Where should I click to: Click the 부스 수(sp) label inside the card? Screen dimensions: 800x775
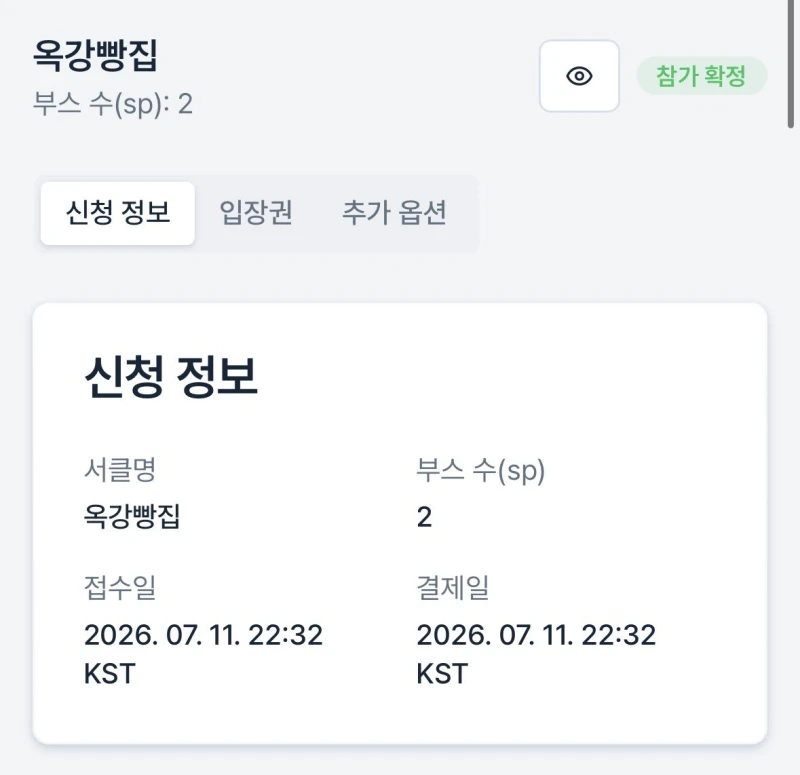coord(481,470)
